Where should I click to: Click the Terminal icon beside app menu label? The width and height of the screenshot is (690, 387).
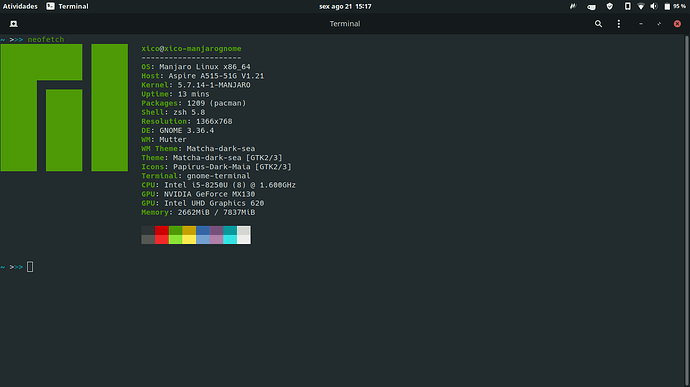pyautogui.click(x=51, y=6)
